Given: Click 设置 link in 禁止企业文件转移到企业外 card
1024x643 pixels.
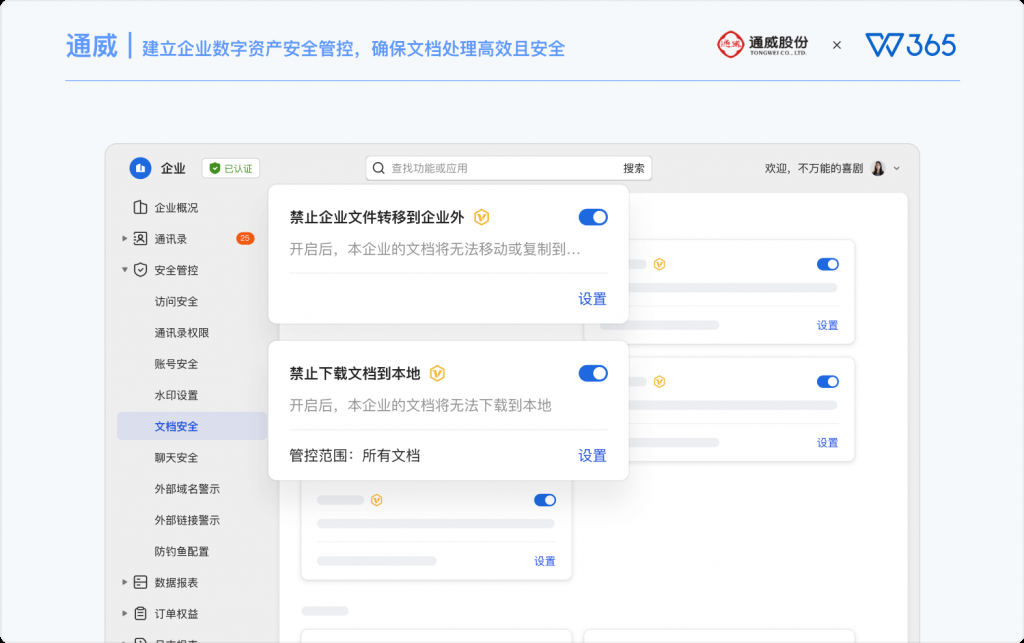Looking at the screenshot, I should click(592, 299).
